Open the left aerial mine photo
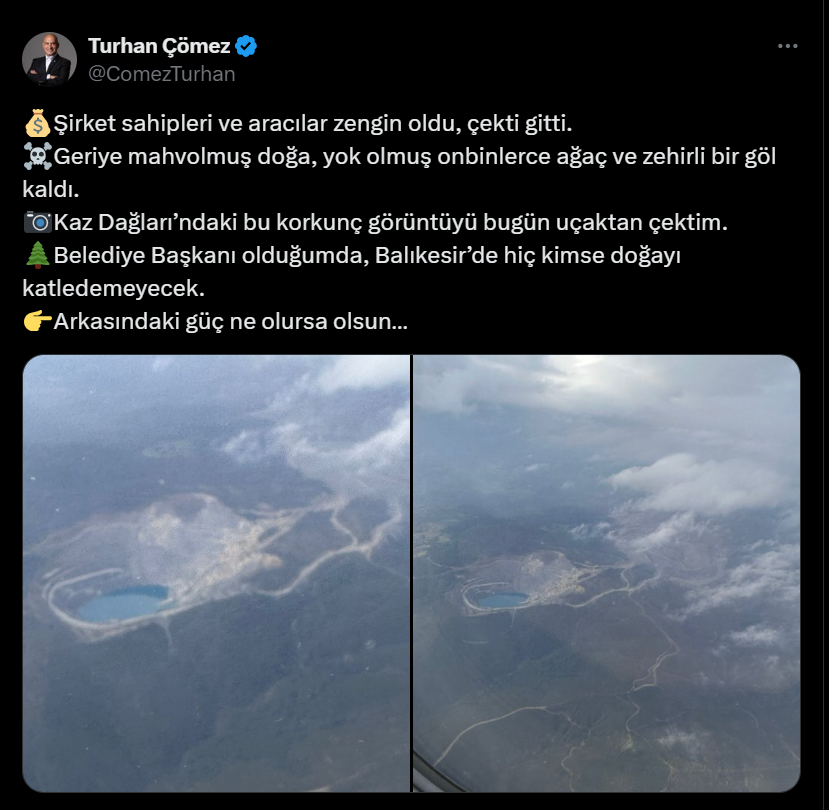 tap(216, 573)
